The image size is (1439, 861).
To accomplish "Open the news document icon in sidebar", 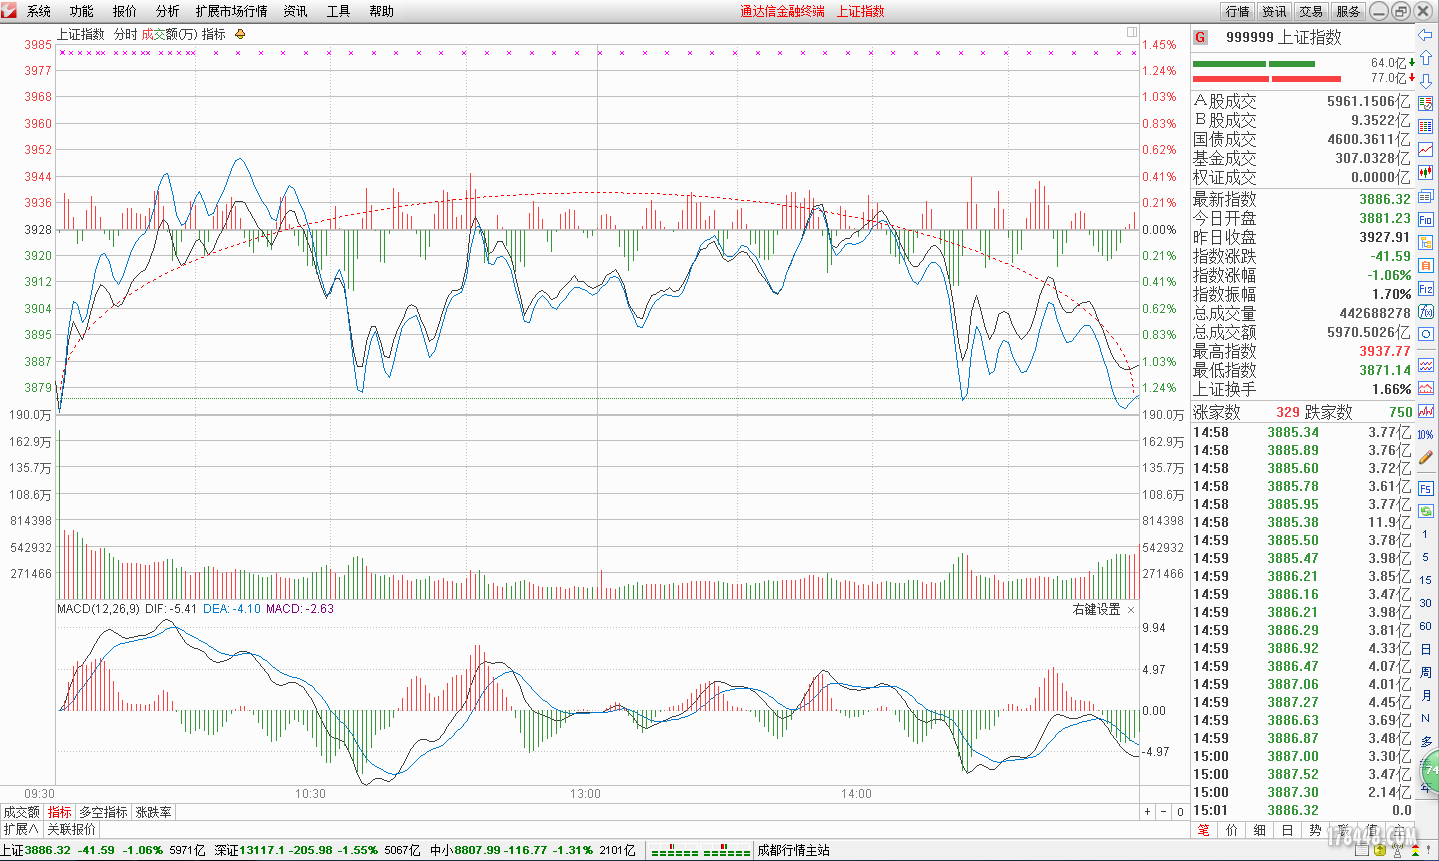I will (1426, 196).
